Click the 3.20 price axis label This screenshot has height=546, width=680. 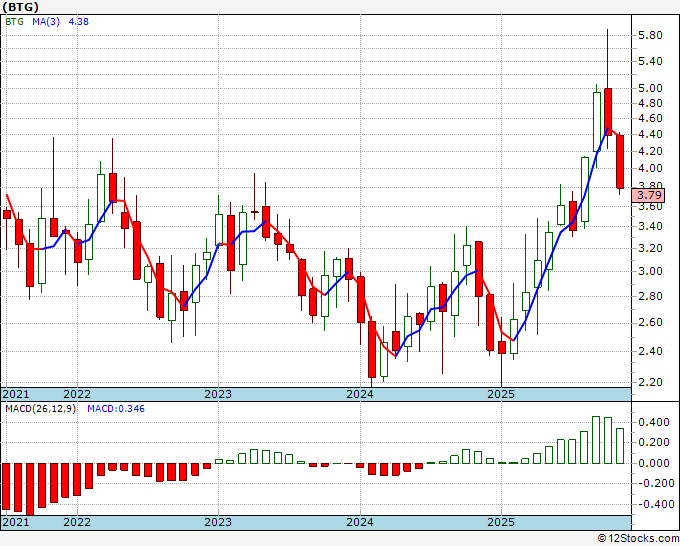650,248
